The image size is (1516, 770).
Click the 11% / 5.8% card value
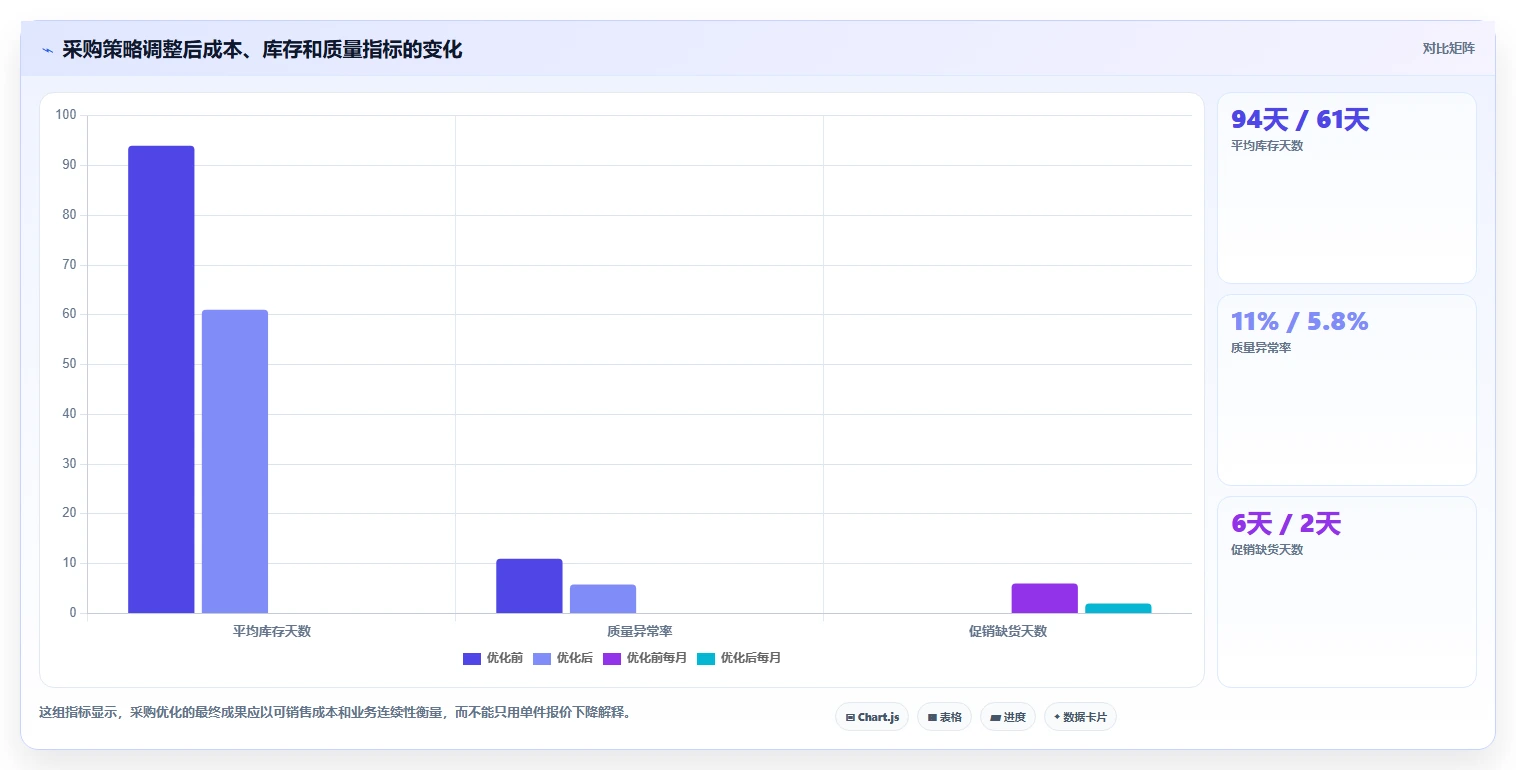pos(1299,322)
